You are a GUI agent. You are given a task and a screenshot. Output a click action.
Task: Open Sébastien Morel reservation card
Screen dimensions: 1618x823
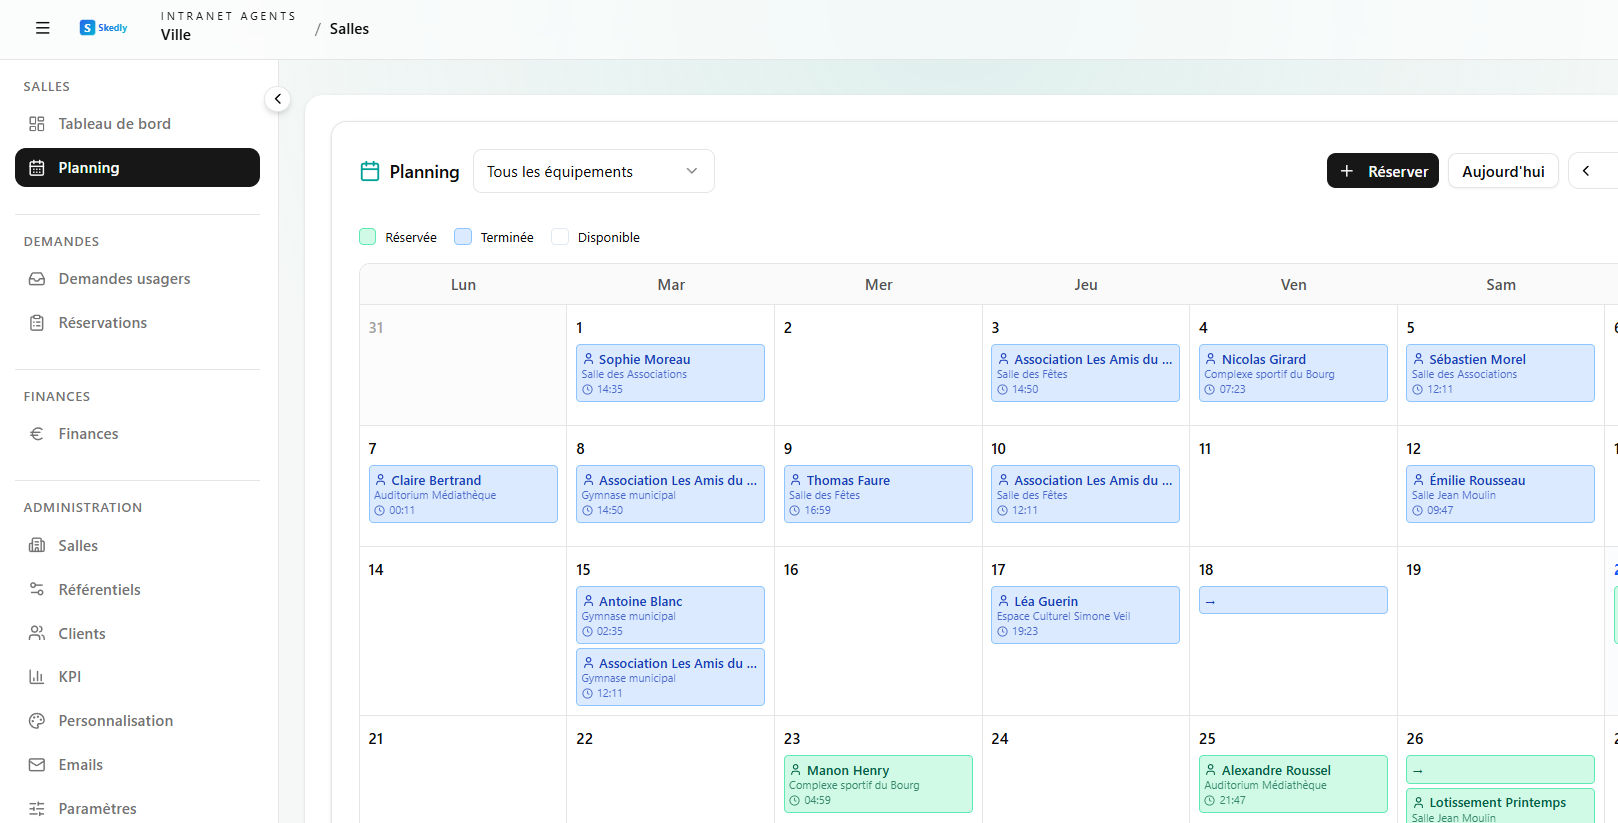[1500, 373]
